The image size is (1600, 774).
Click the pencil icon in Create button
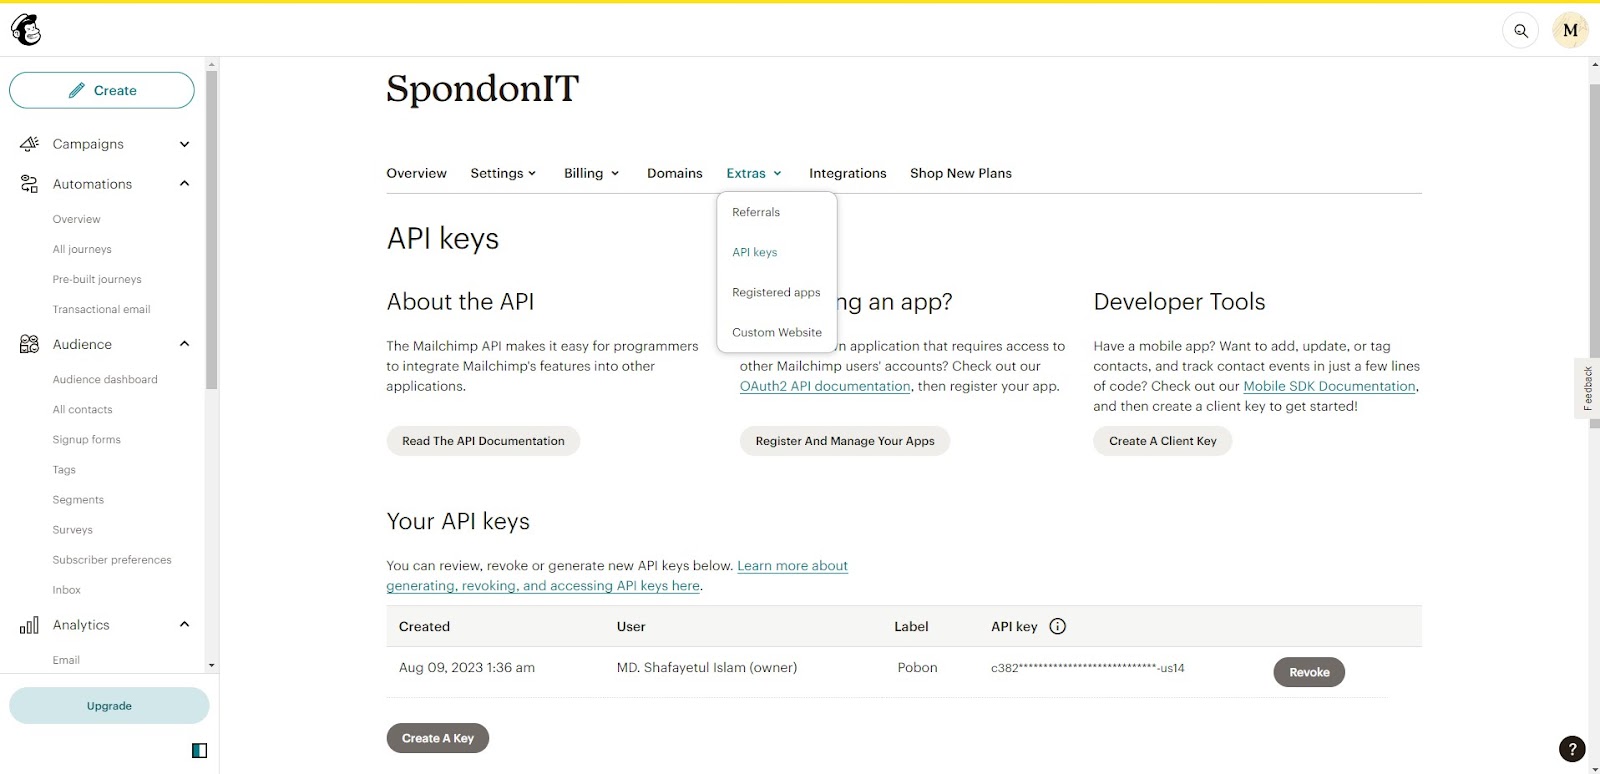[x=76, y=90]
